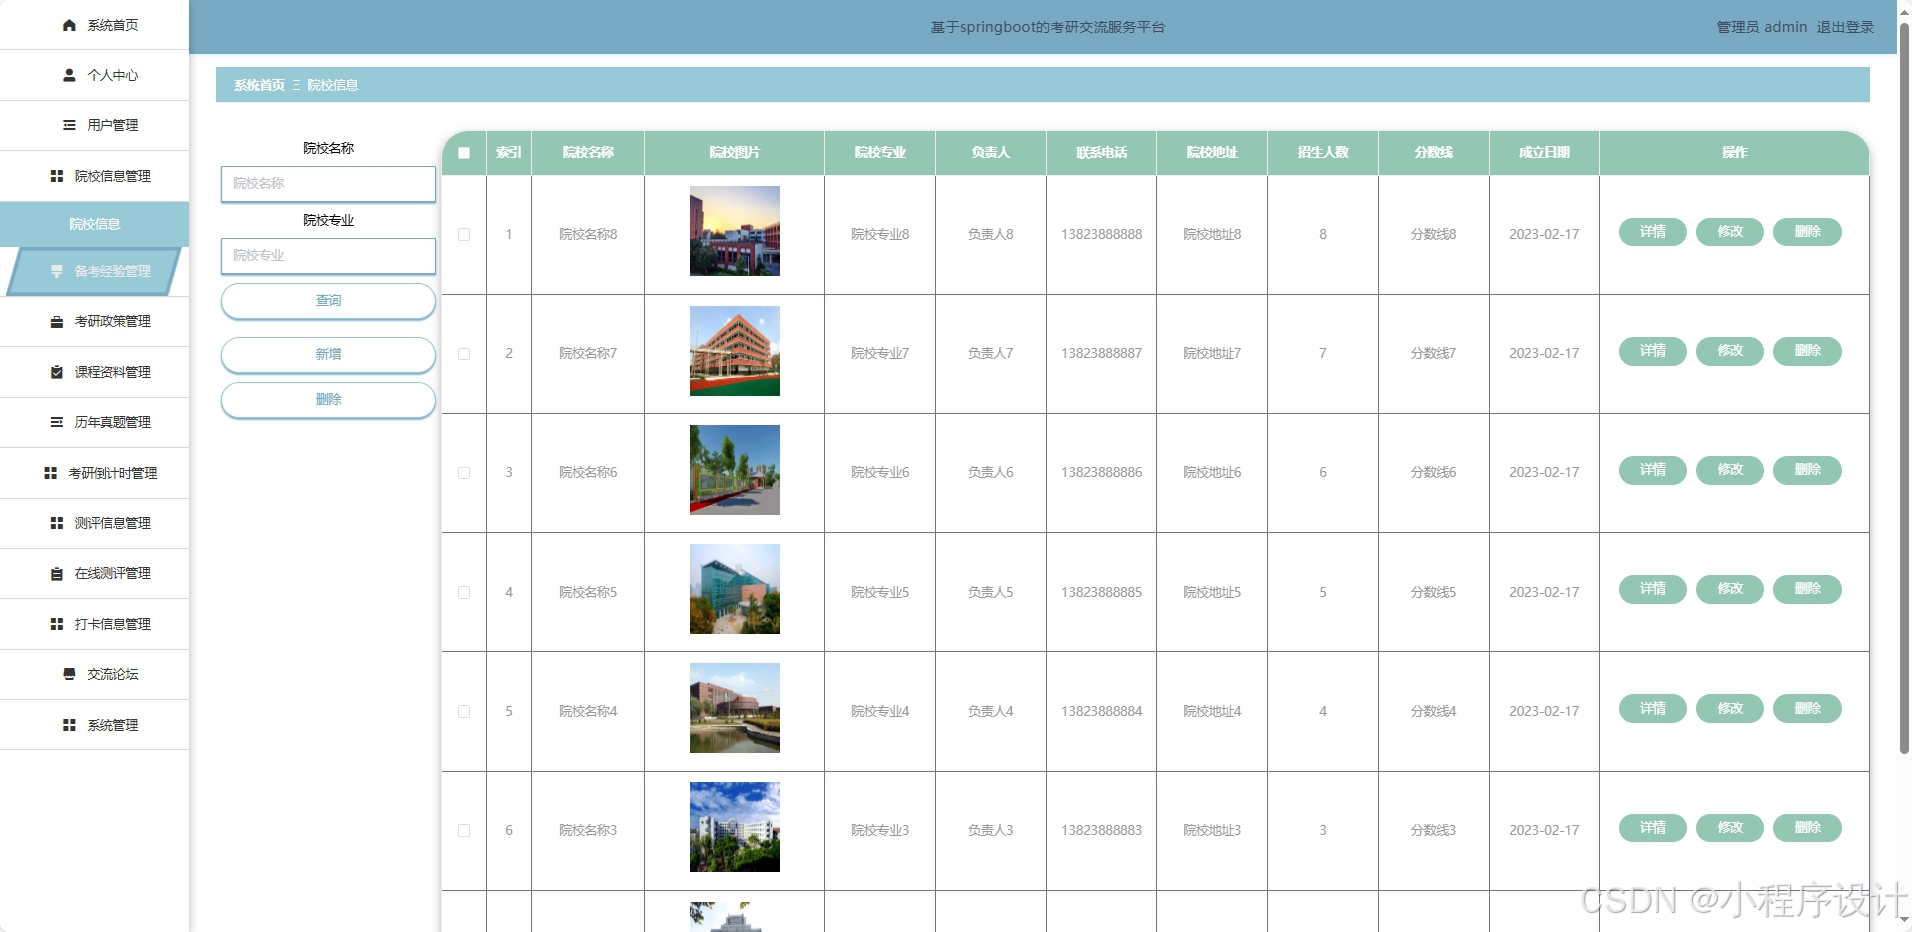Click the grid icon beside 院校信息管理
Viewport: 1912px width, 932px height.
point(57,176)
